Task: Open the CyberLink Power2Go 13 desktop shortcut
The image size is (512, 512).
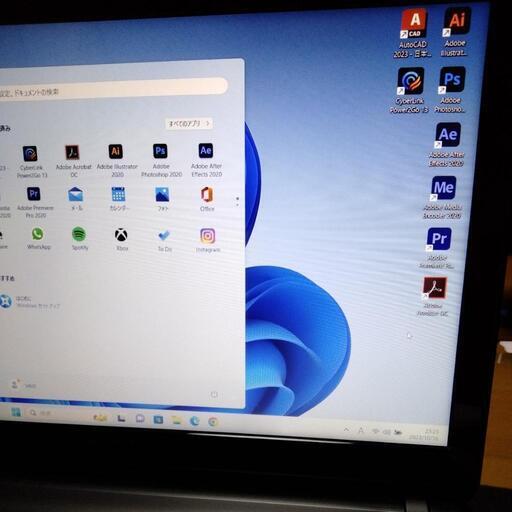Action: 410,90
